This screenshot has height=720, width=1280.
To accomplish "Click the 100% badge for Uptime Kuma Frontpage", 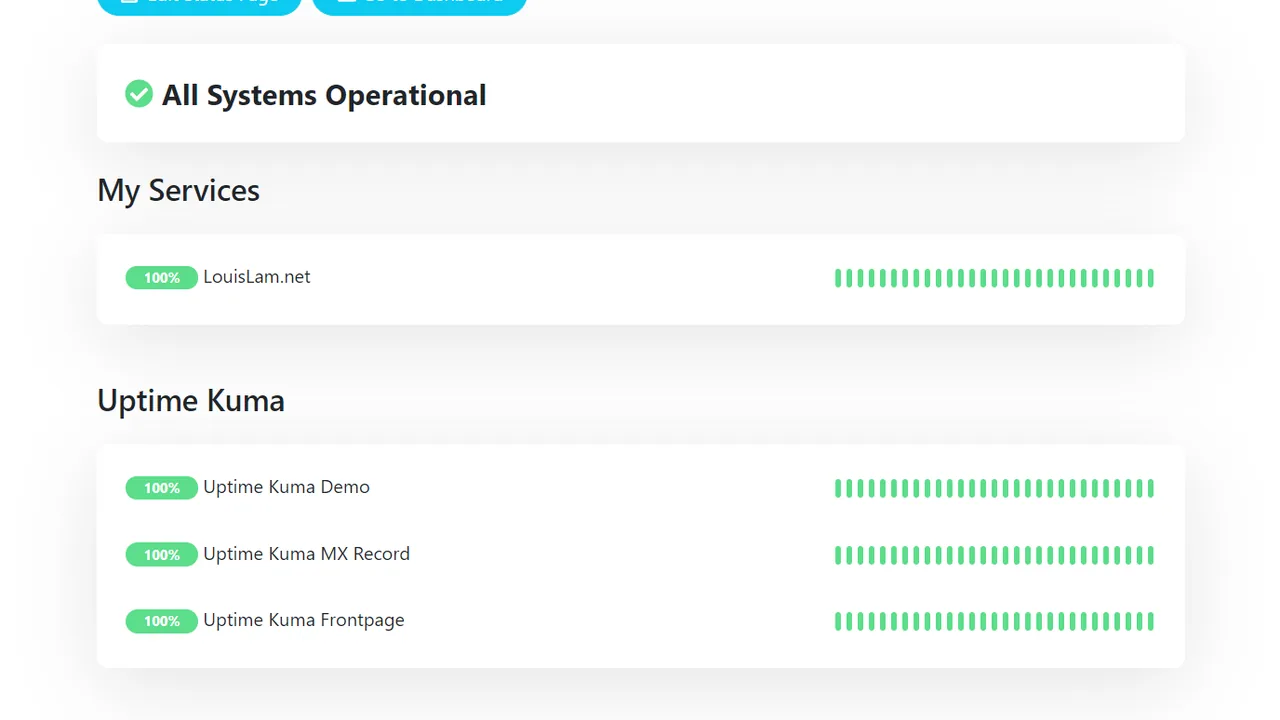I will pos(161,621).
